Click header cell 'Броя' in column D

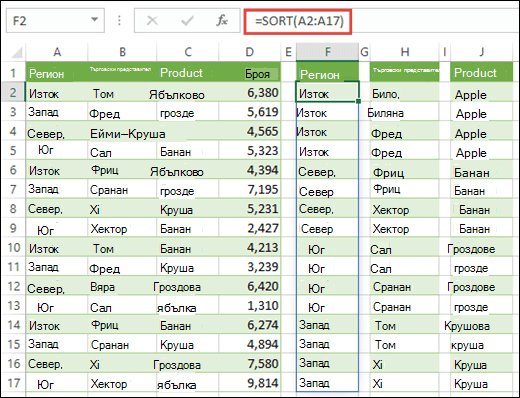pyautogui.click(x=249, y=72)
